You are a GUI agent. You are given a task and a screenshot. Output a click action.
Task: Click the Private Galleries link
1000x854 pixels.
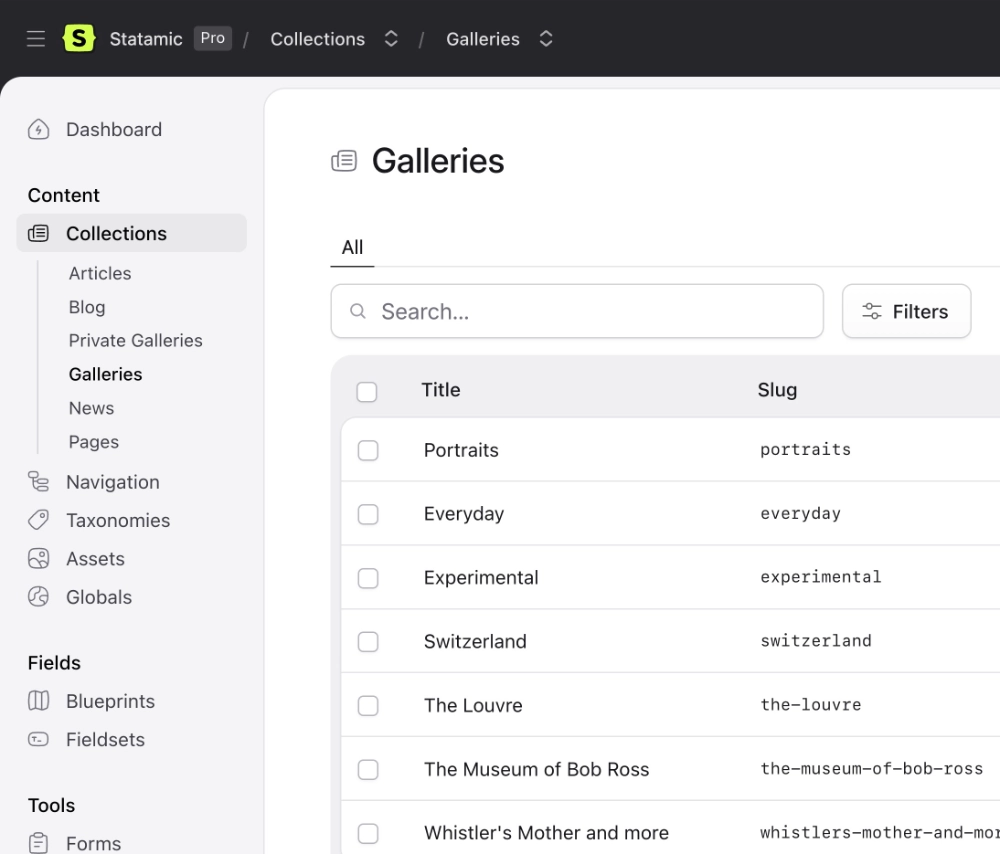coord(135,340)
